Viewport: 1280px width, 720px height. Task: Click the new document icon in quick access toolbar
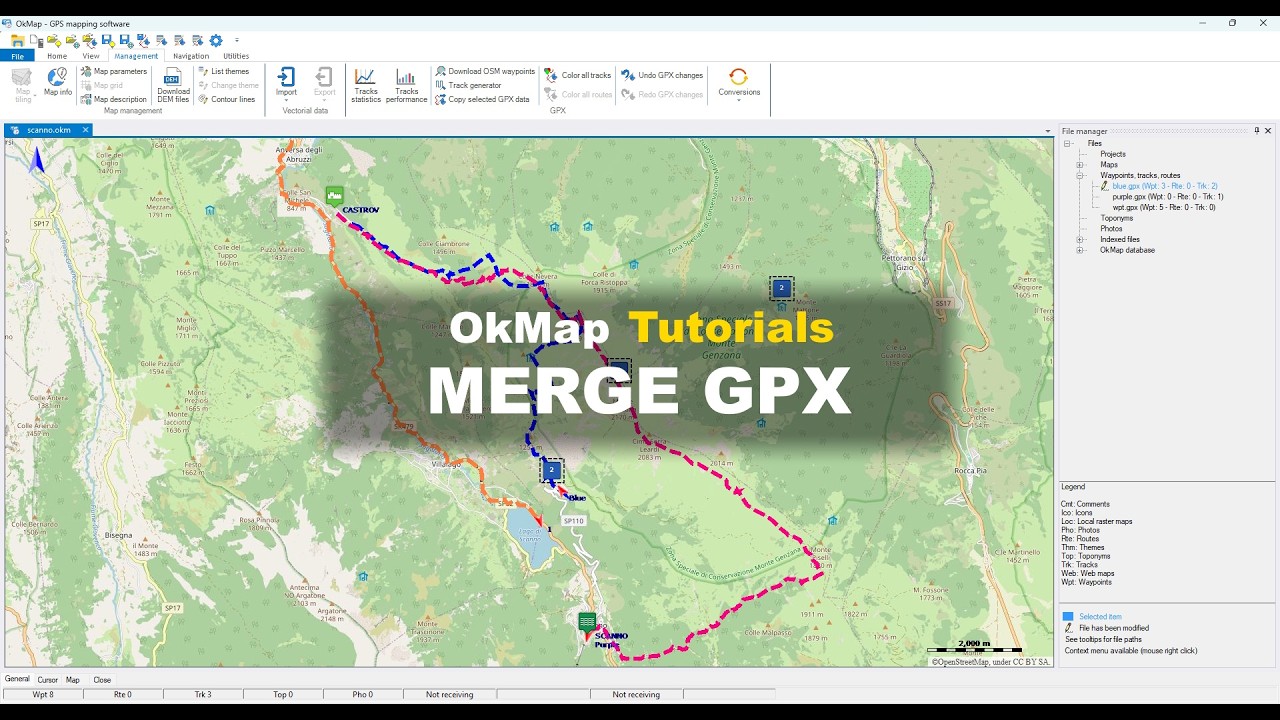tap(35, 41)
